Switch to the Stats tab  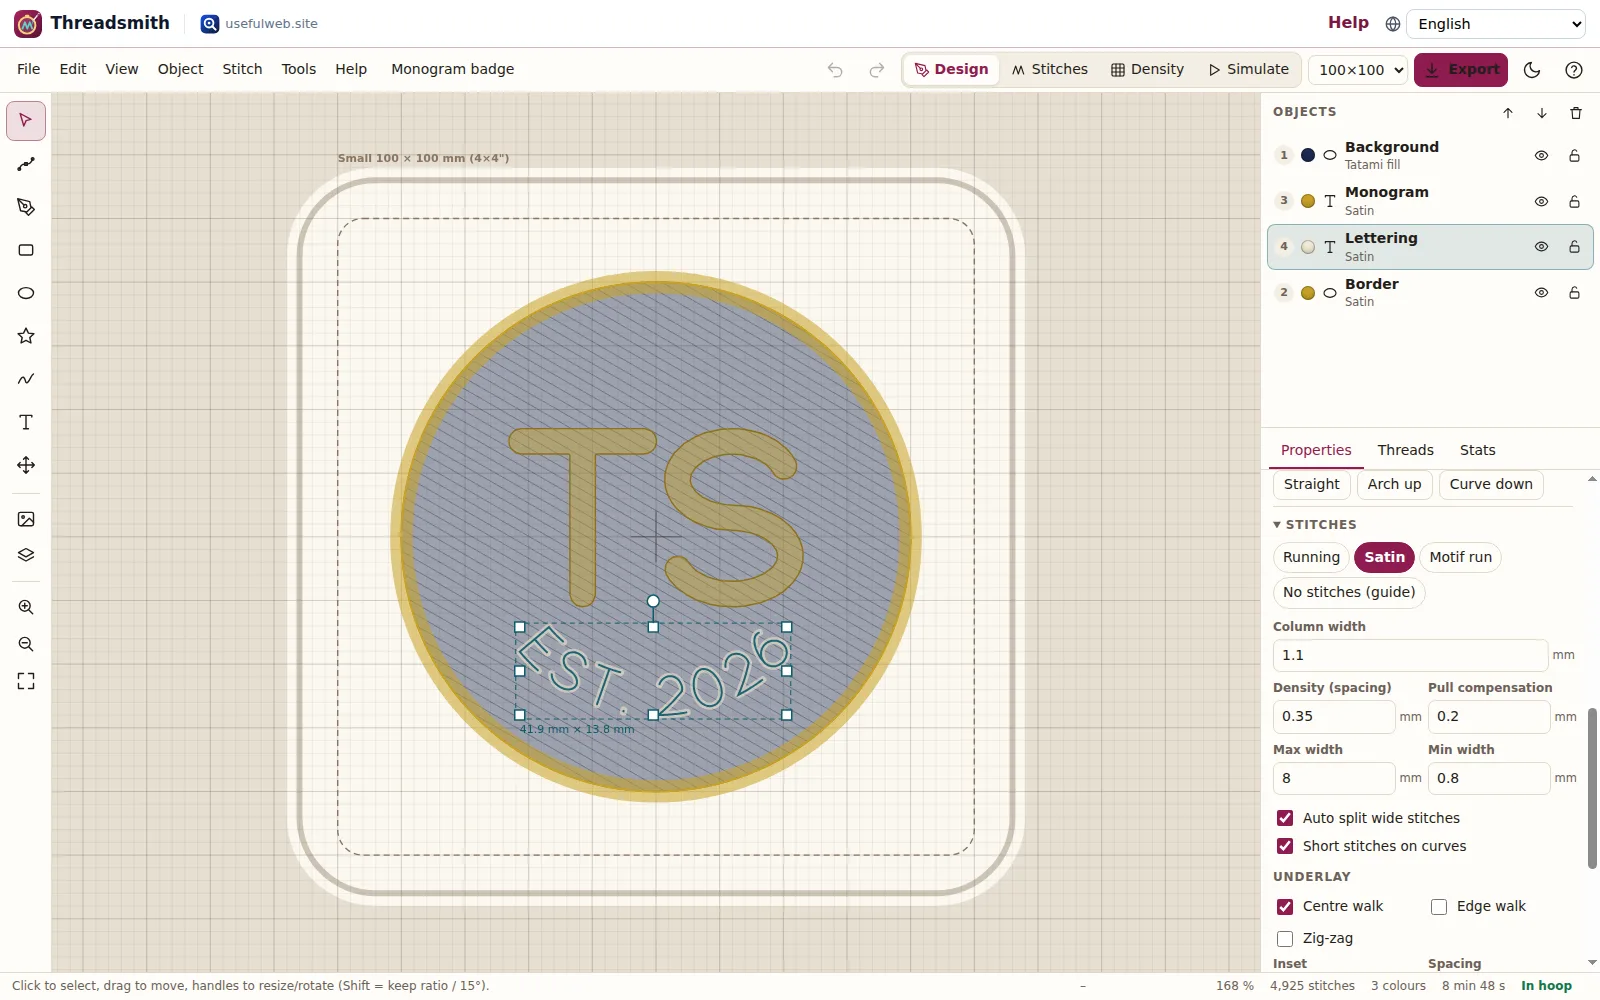(1477, 450)
